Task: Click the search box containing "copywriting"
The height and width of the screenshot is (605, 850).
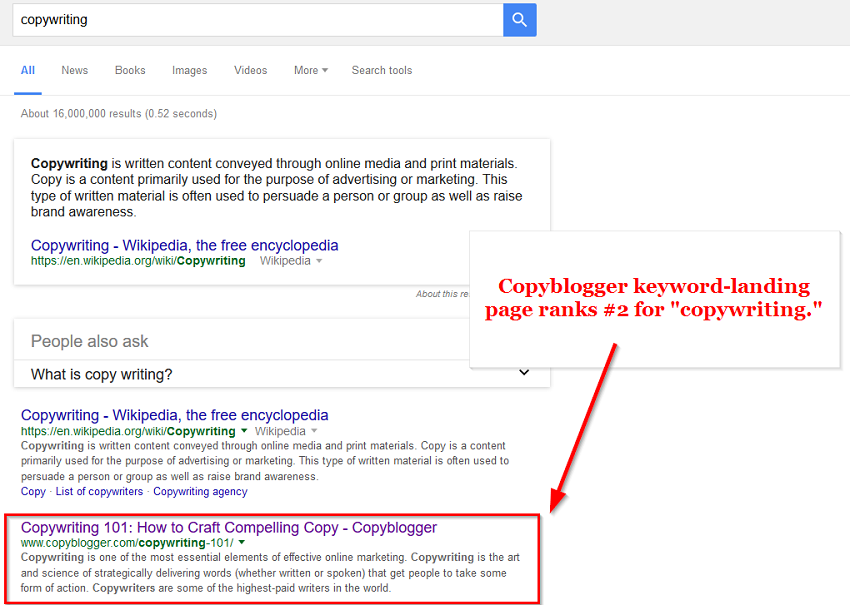Action: tap(256, 20)
